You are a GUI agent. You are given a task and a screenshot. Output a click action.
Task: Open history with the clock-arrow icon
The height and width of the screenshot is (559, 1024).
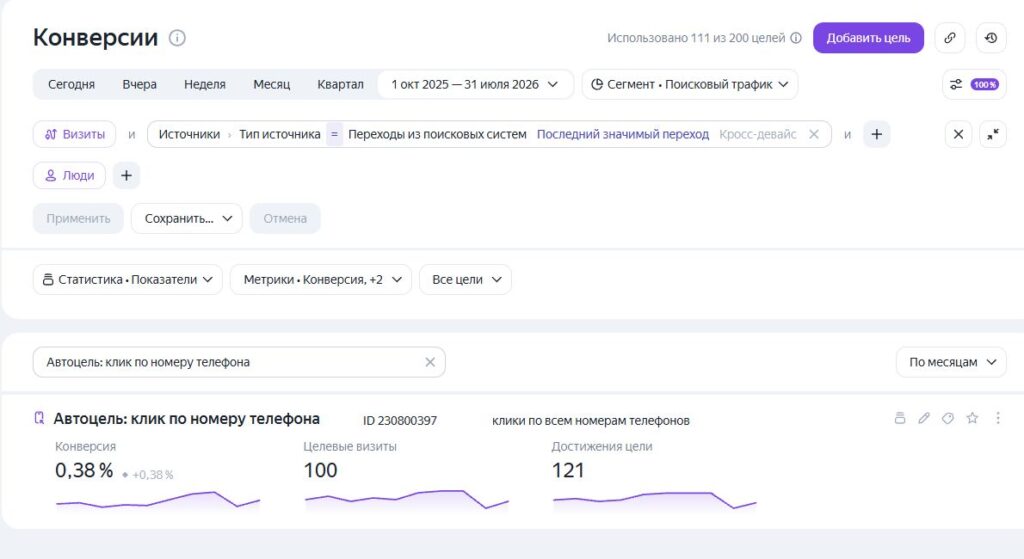(991, 38)
